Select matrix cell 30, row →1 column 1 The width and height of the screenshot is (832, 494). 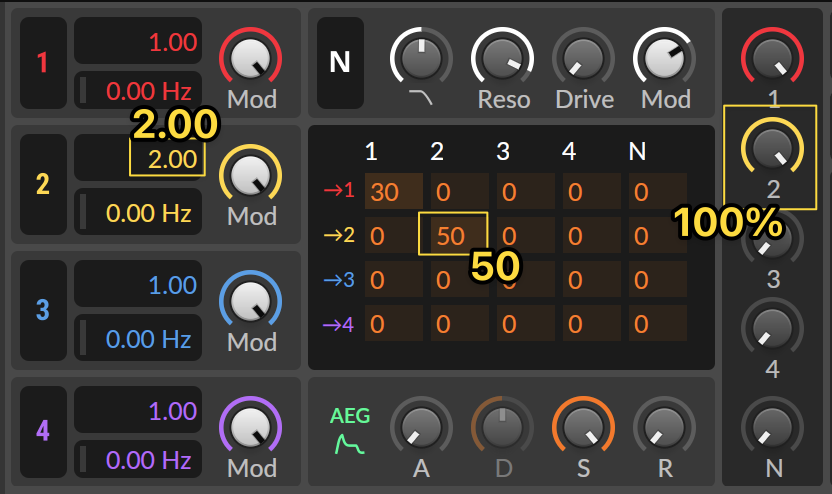tap(394, 191)
